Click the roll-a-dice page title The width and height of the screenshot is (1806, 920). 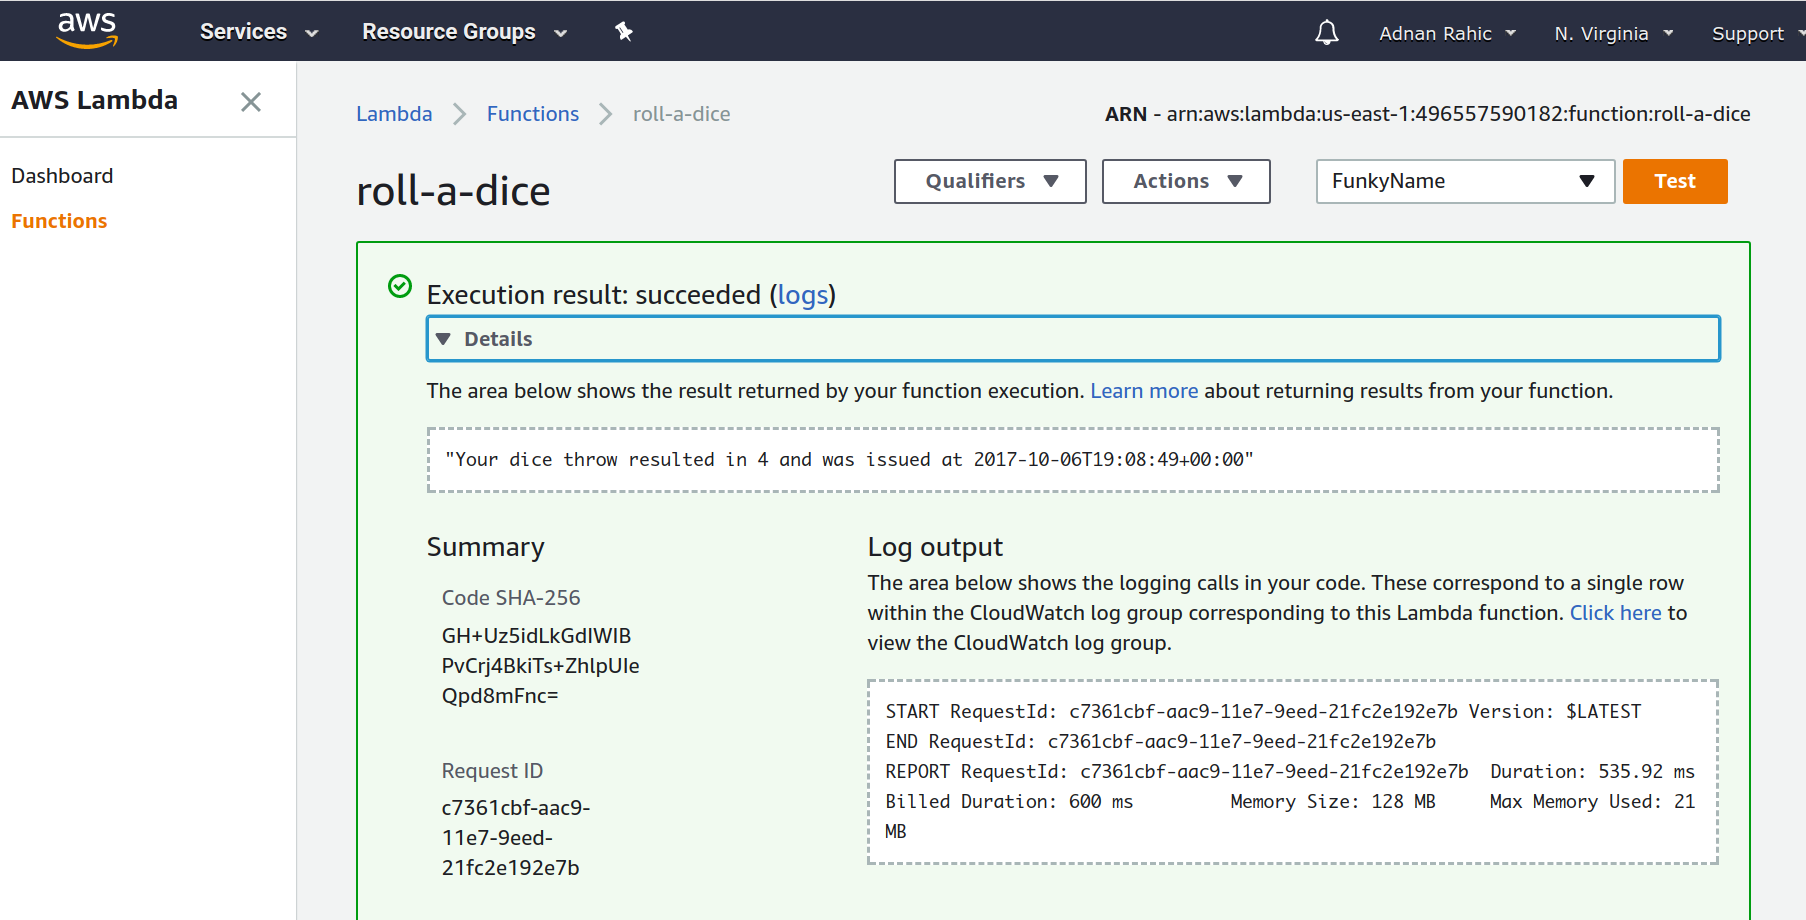453,190
